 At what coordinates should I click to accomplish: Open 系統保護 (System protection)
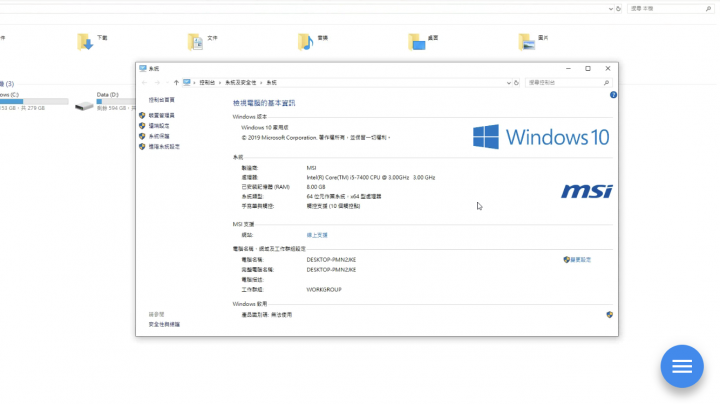coord(159,136)
